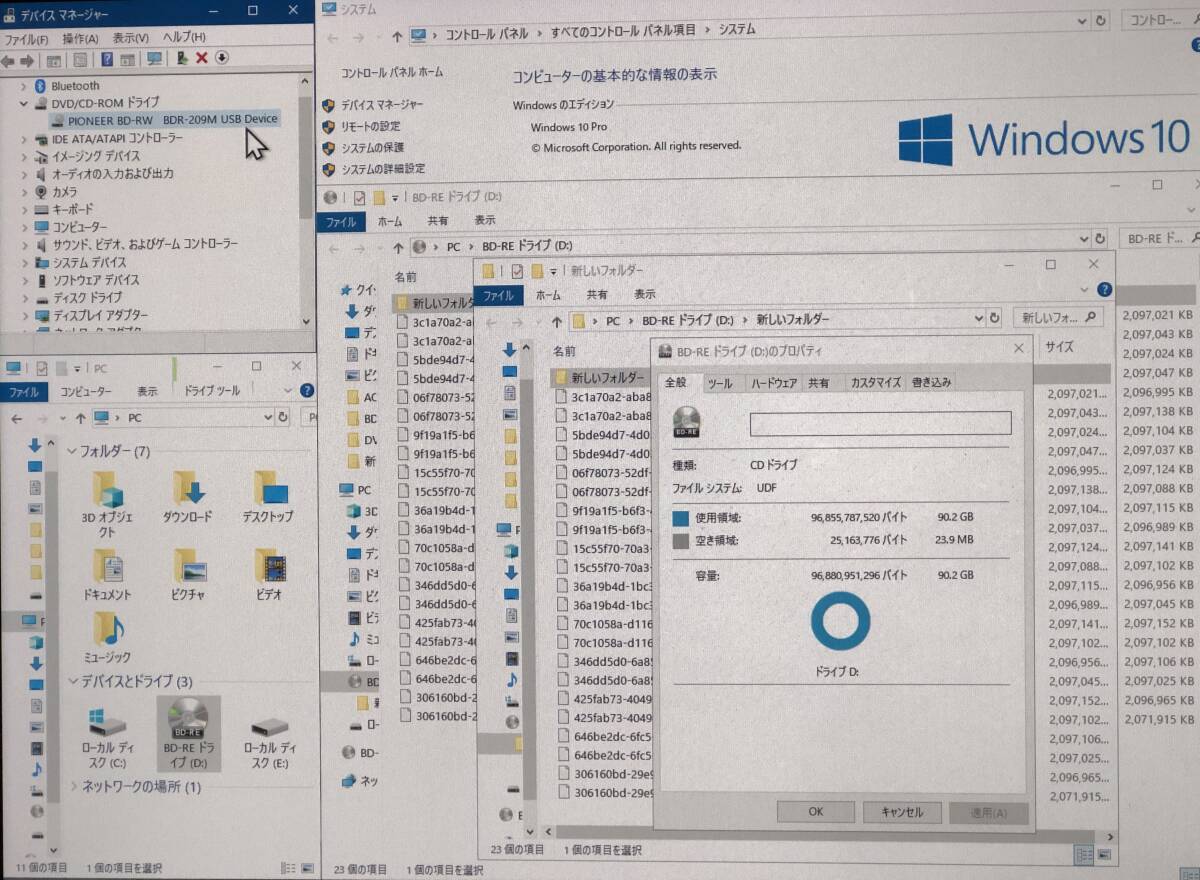Click monitor scan-for-hardware icon in Device Manager
The image size is (1200, 880).
[x=154, y=58]
